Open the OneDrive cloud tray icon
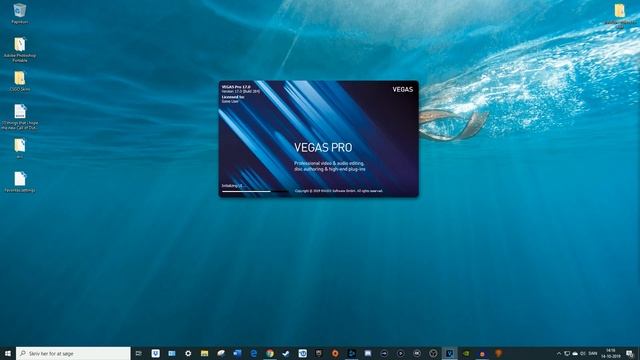The height and width of the screenshot is (360, 640). tap(575, 353)
